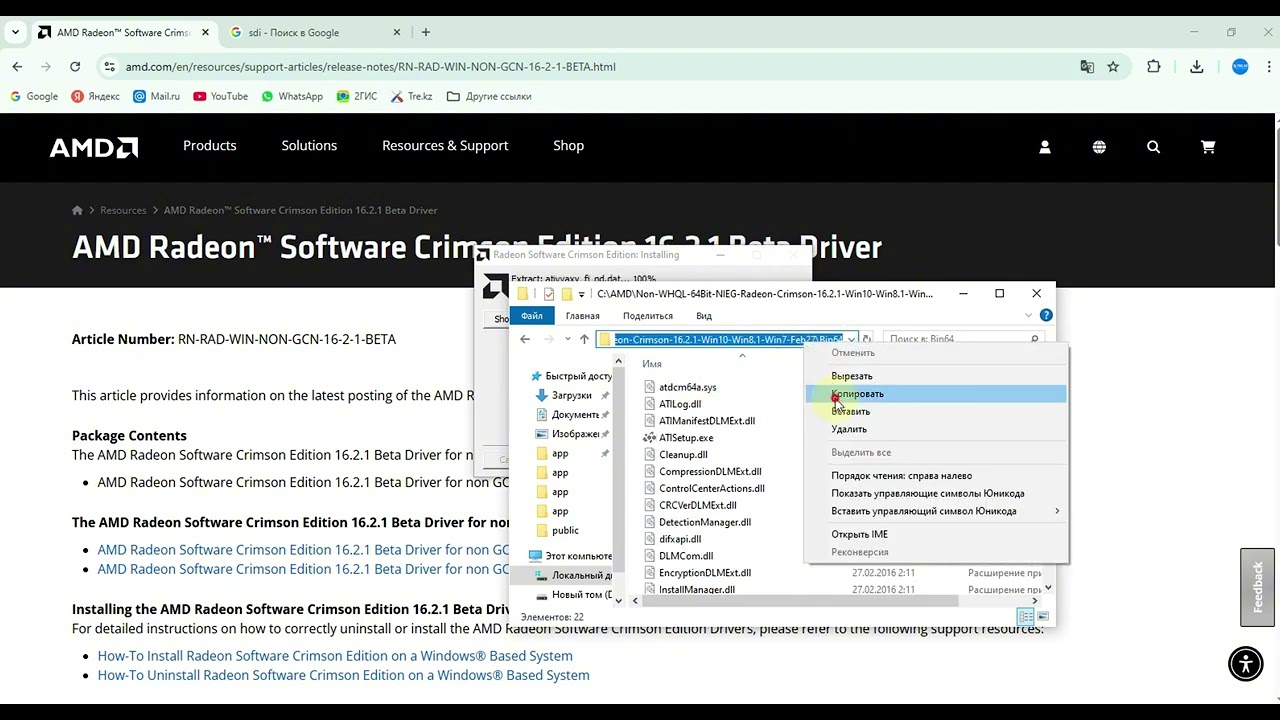Go back in Explorer navigation
Screen dimensions: 1280x720
[525, 339]
